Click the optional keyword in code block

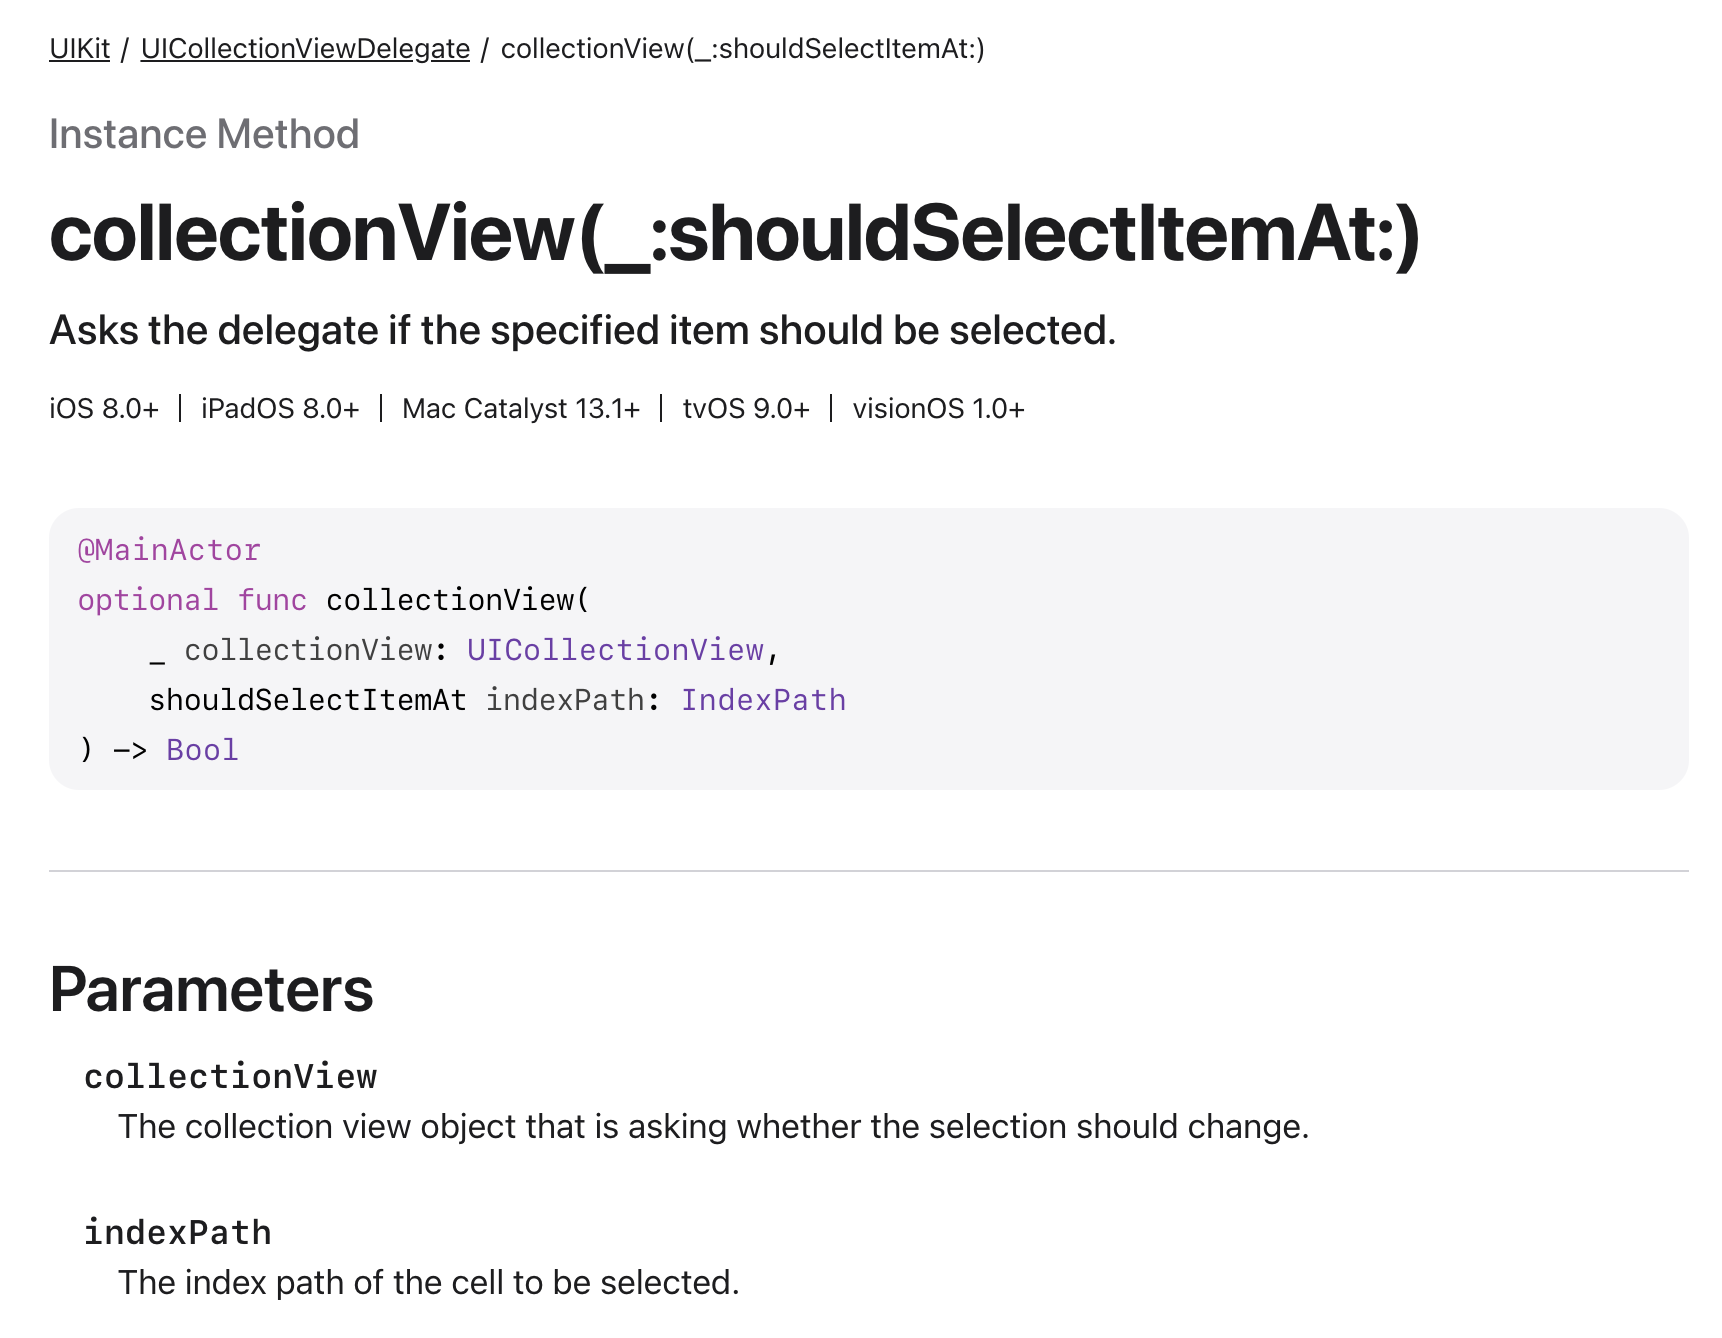[148, 600]
